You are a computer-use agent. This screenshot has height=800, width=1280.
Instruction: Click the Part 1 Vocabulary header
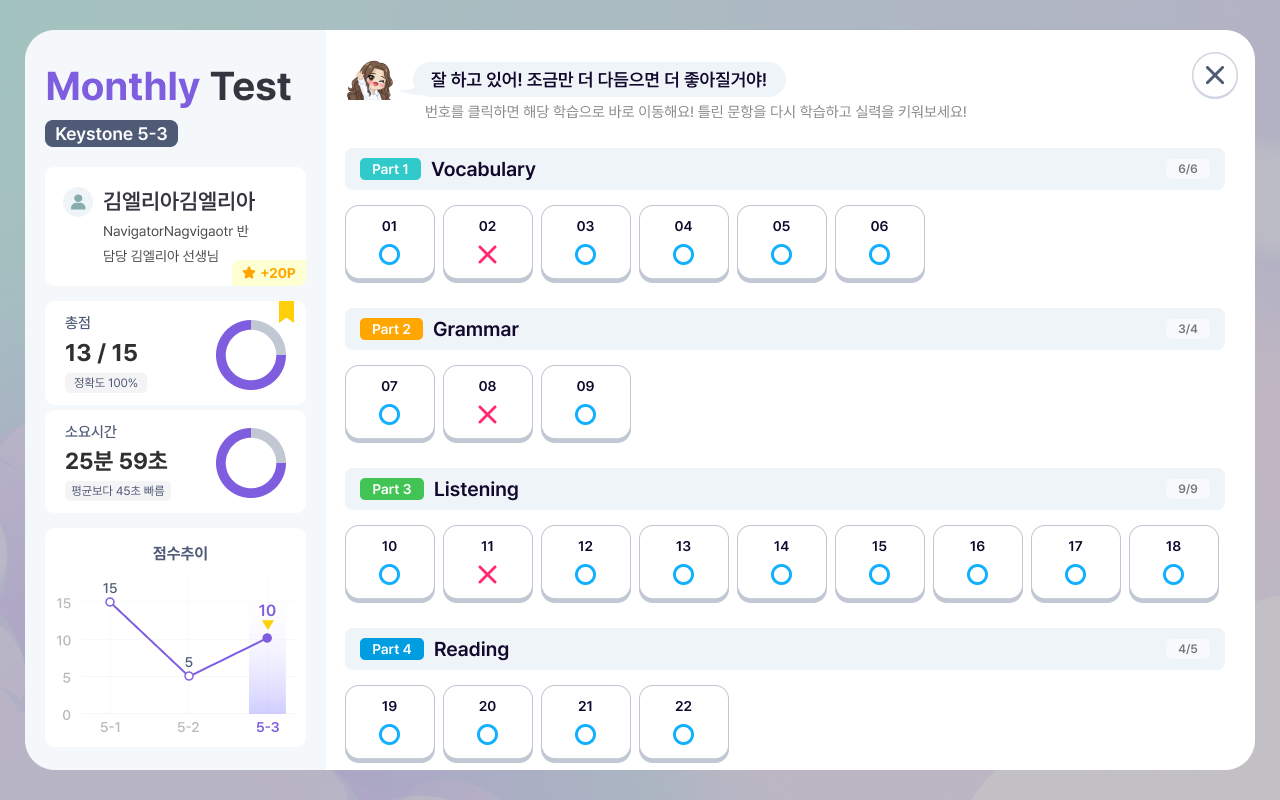[785, 169]
